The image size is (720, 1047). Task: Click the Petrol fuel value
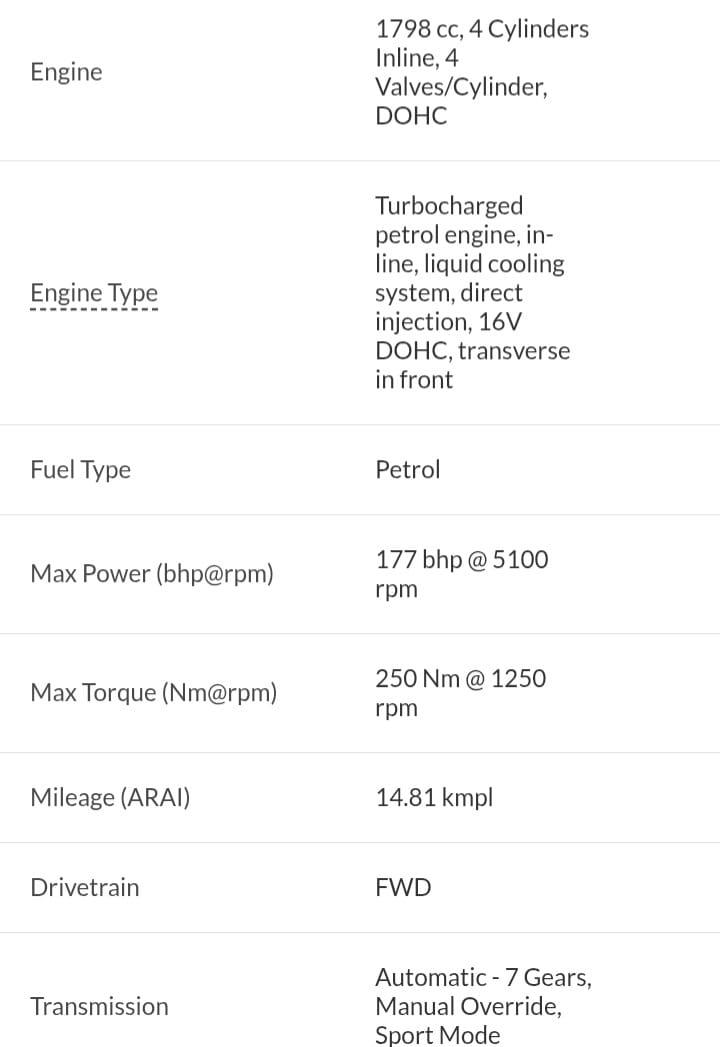click(407, 469)
